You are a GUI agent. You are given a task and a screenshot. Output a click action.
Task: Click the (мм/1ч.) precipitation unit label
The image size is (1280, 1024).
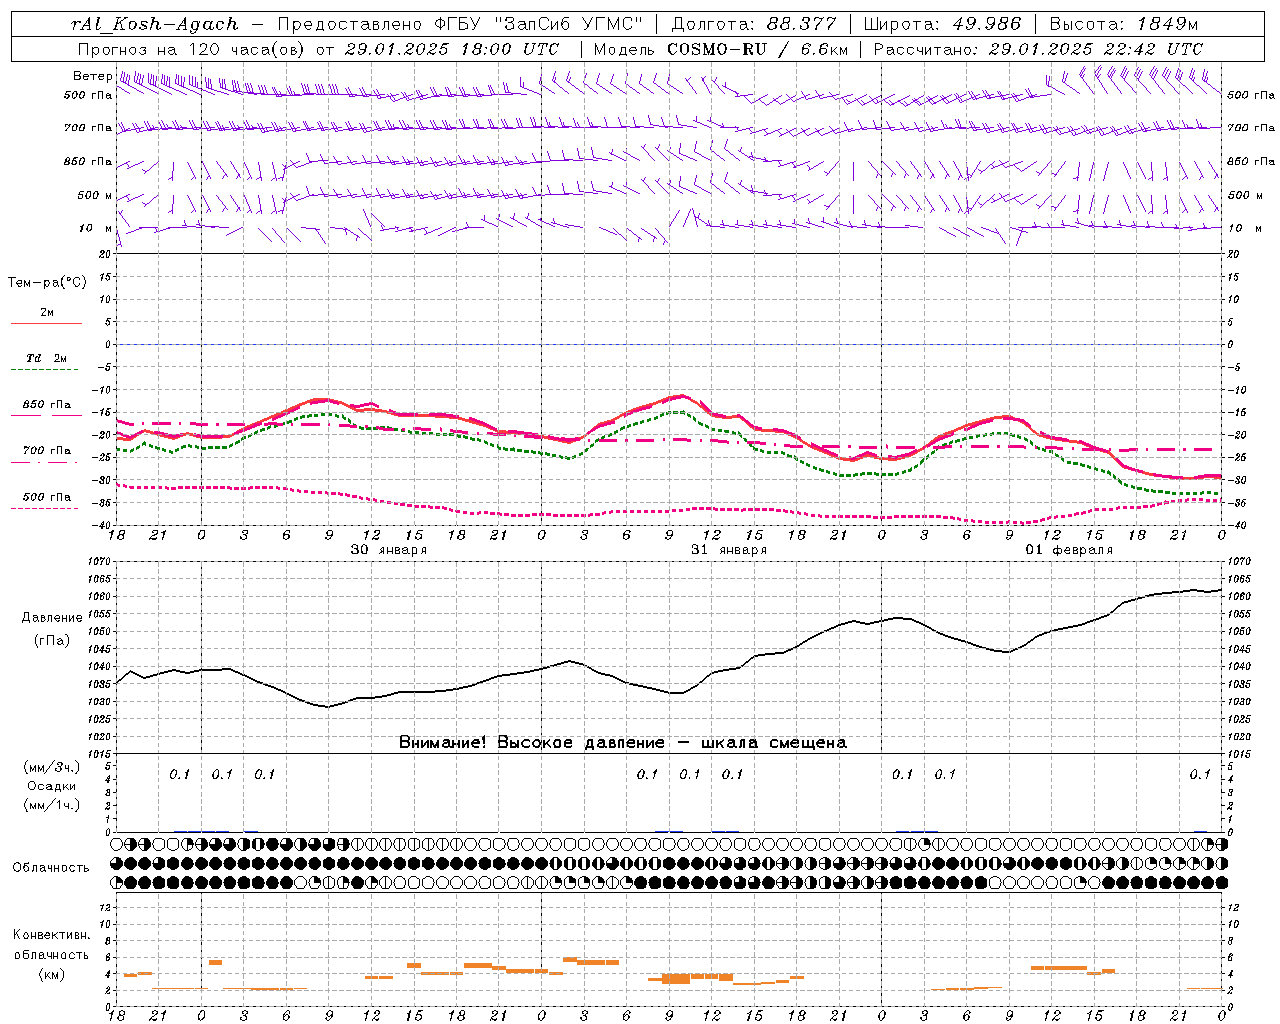coord(52,805)
